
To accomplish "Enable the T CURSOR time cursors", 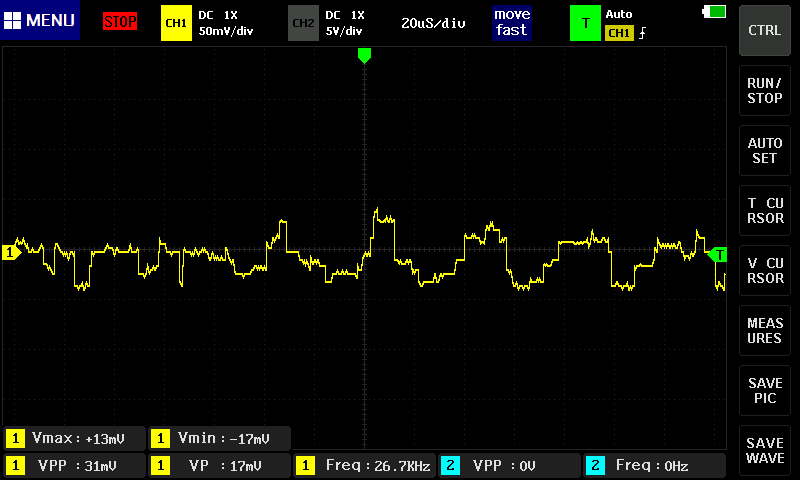I will (x=764, y=211).
